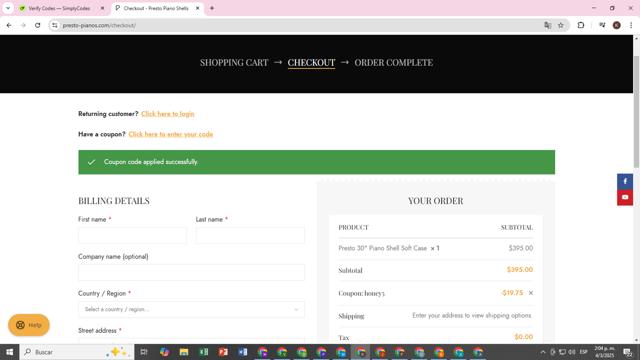The image size is (640, 360).
Task: Close the Checkout Presto Piano tab
Action: (198, 8)
